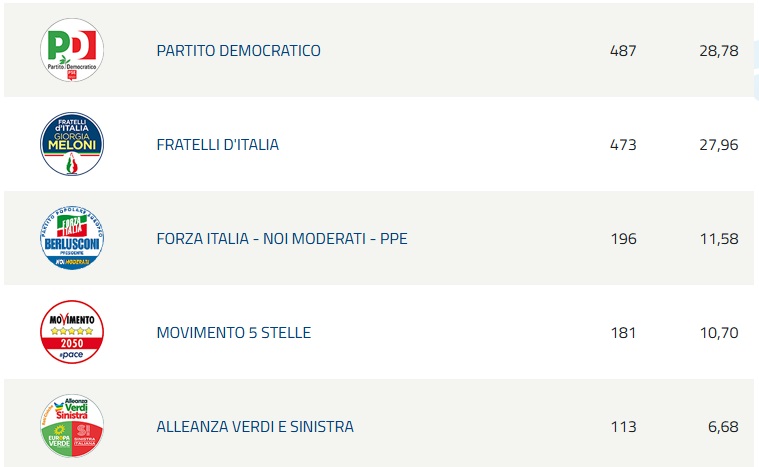Select the MOVIMENTO 5 STELLE name

pos(233,333)
